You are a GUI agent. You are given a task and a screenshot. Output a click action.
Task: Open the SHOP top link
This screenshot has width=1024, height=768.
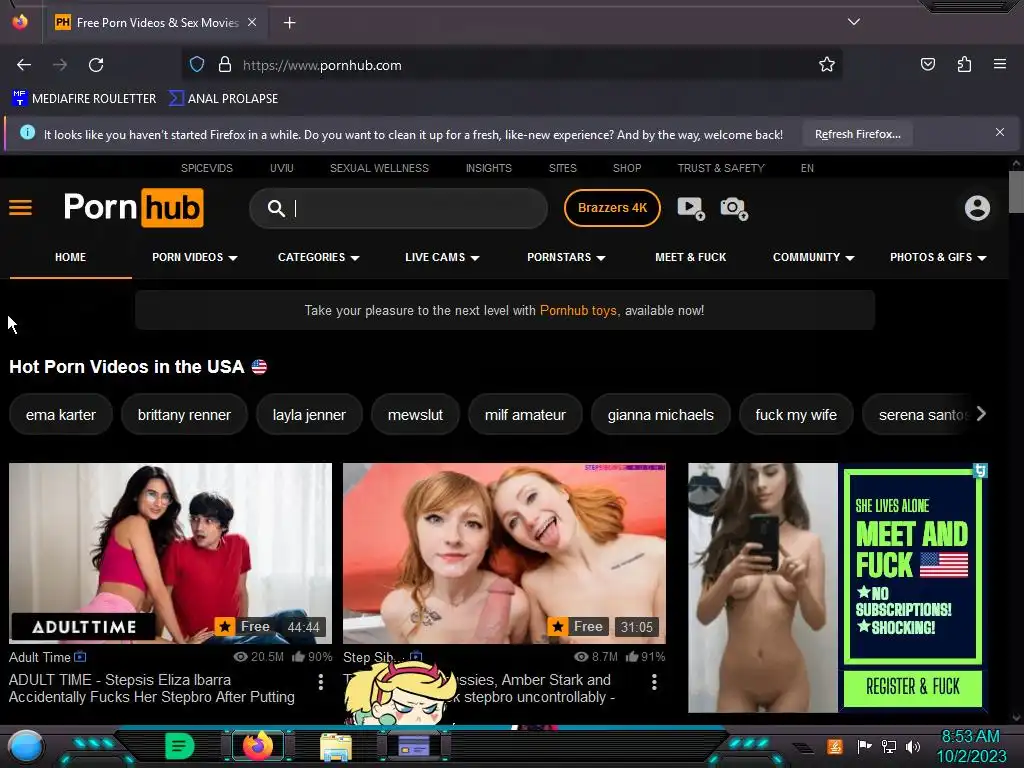(627, 168)
